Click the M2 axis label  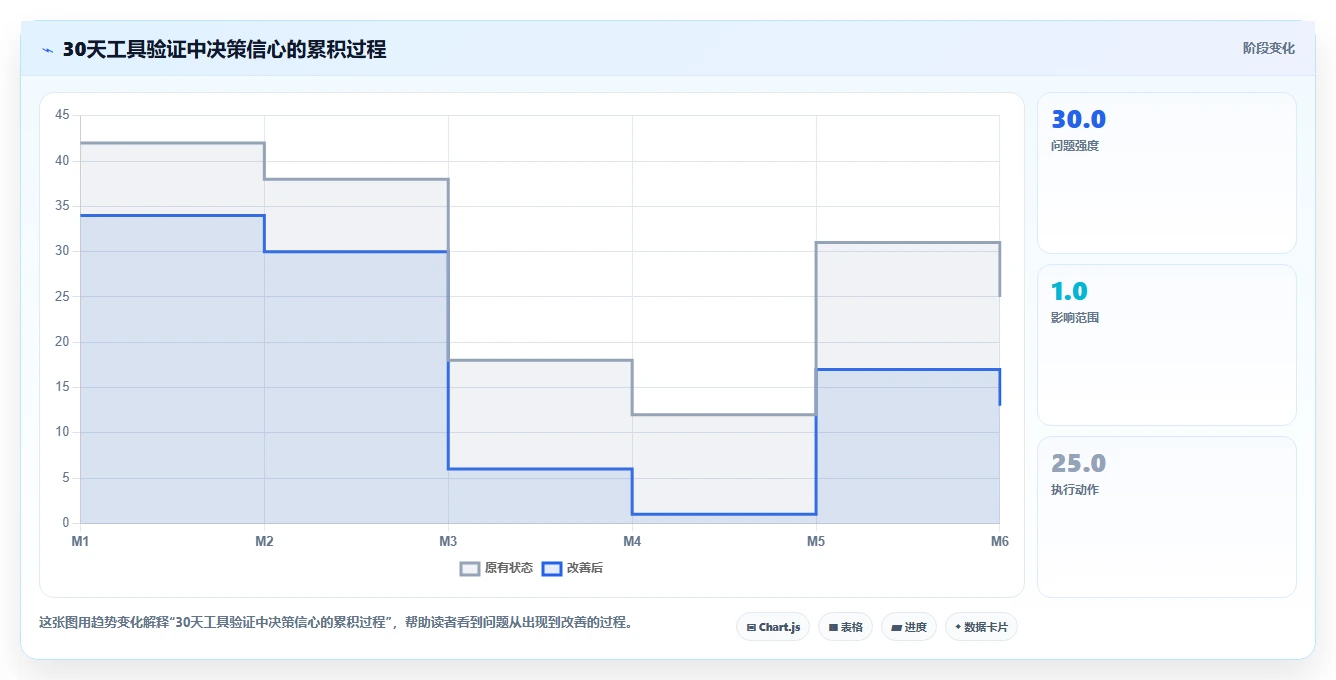tap(264, 541)
